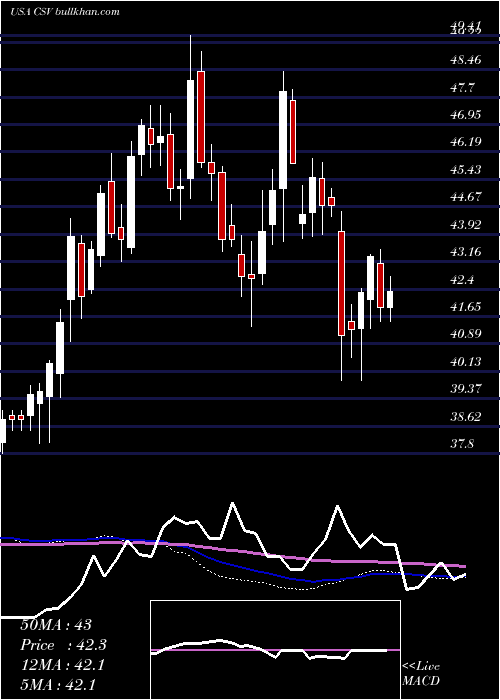500x700 pixels.
Task: Click the 39.37 price axis label
Action: pos(466,389)
